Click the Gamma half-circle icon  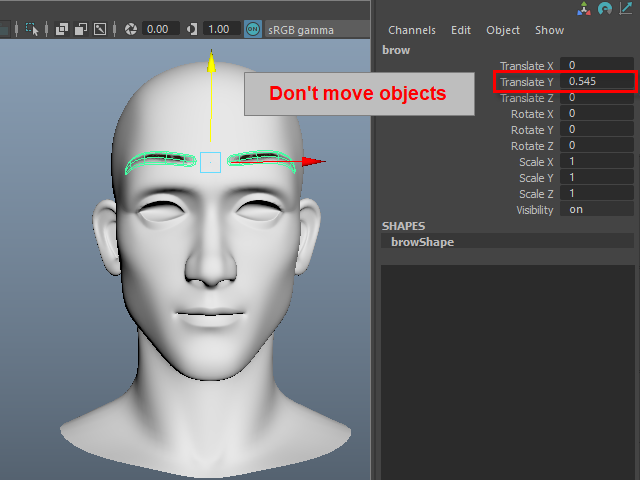coord(192,29)
